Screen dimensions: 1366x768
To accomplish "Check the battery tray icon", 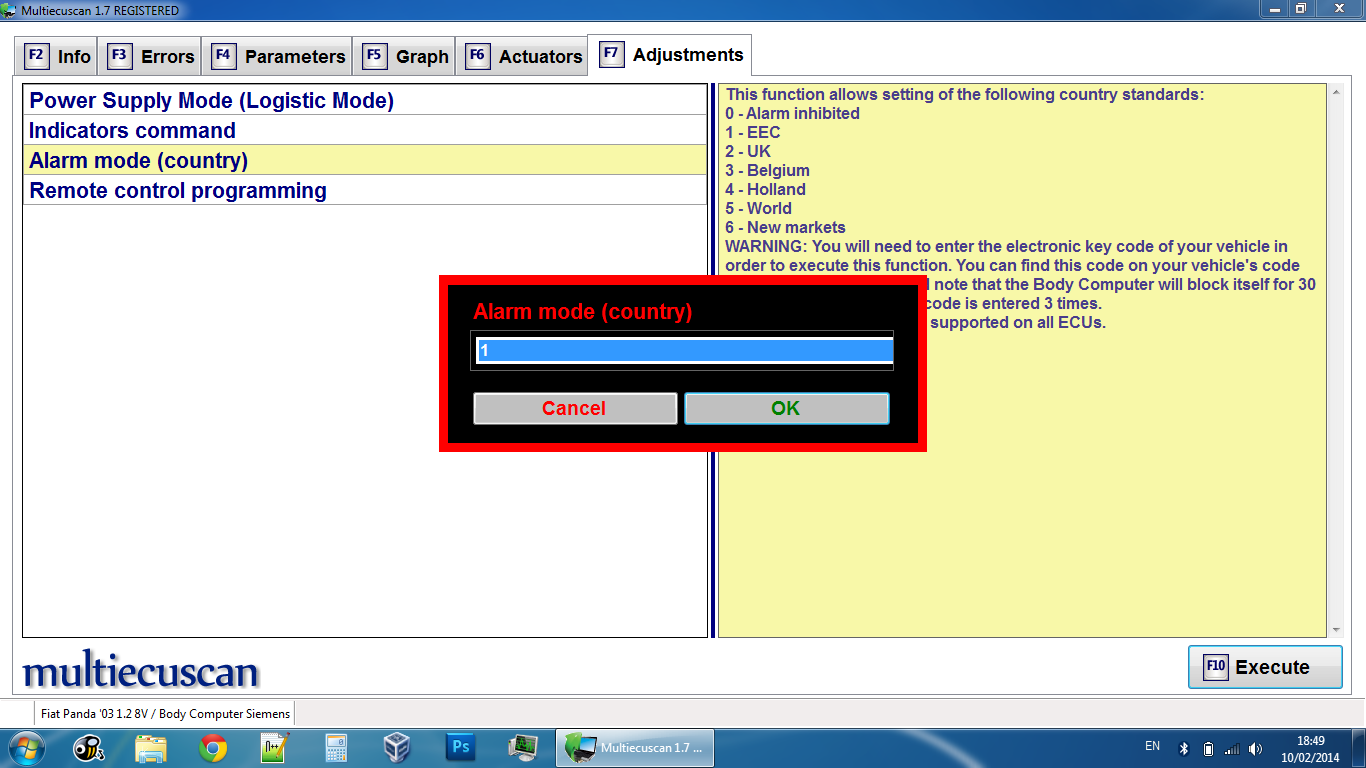I will pos(1208,748).
